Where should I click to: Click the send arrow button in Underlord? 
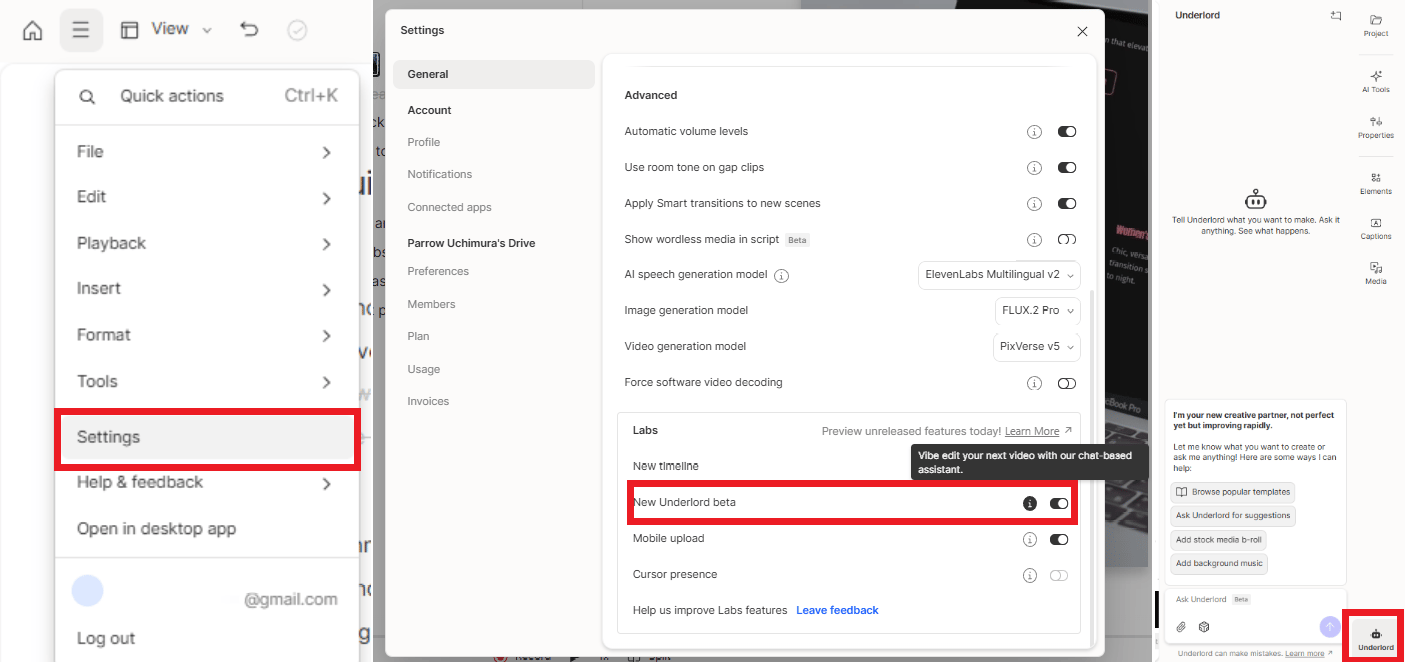(1329, 626)
